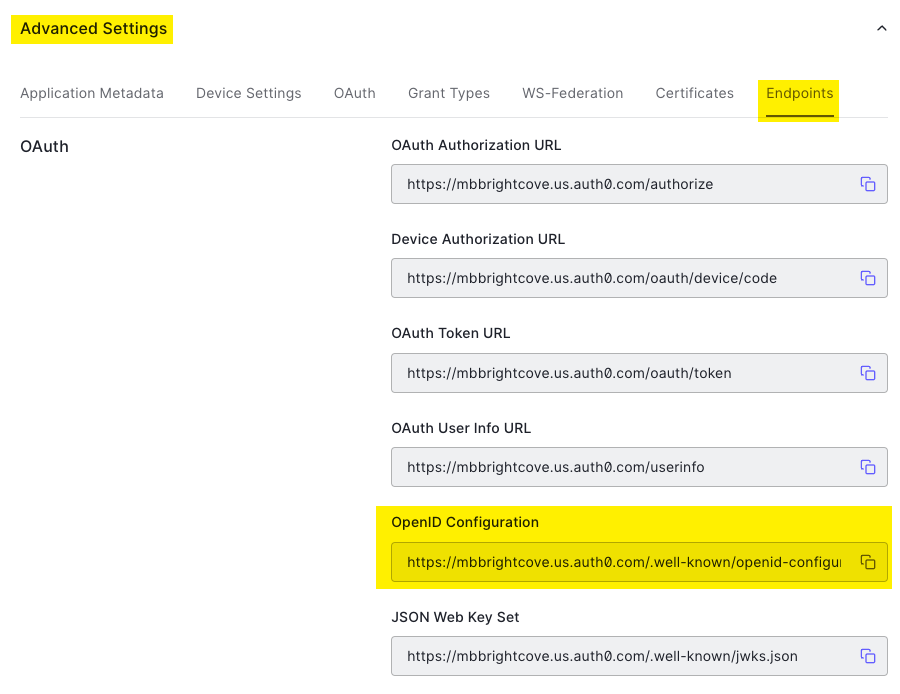This screenshot has height=694, width=900.
Task: Click the OAuth Authorization URL field
Action: [620, 184]
